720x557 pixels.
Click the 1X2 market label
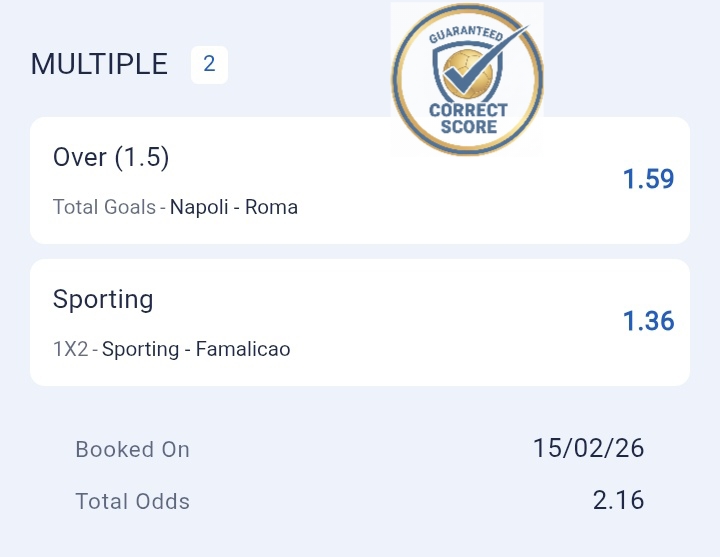(x=69, y=350)
